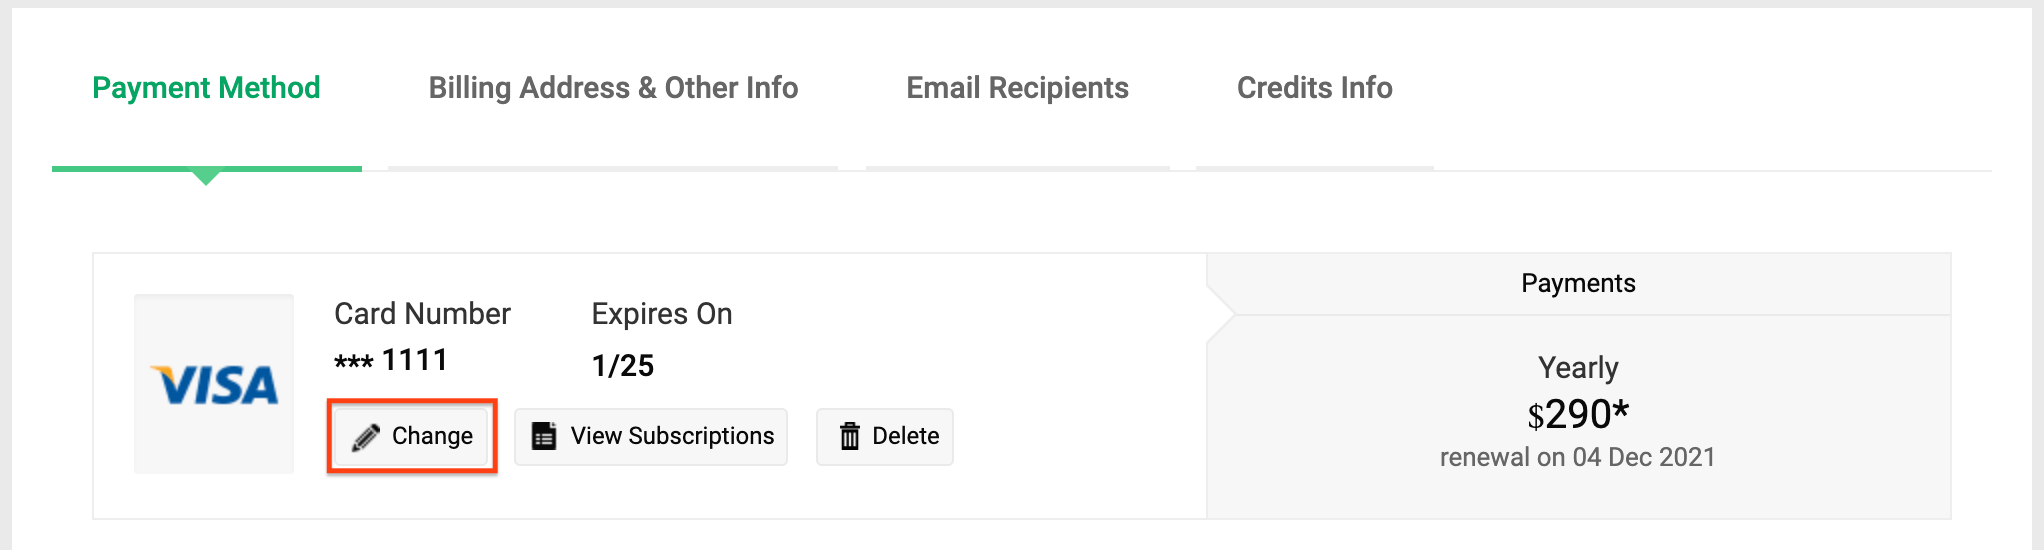
Task: Click the Expires On label
Action: [x=662, y=314]
